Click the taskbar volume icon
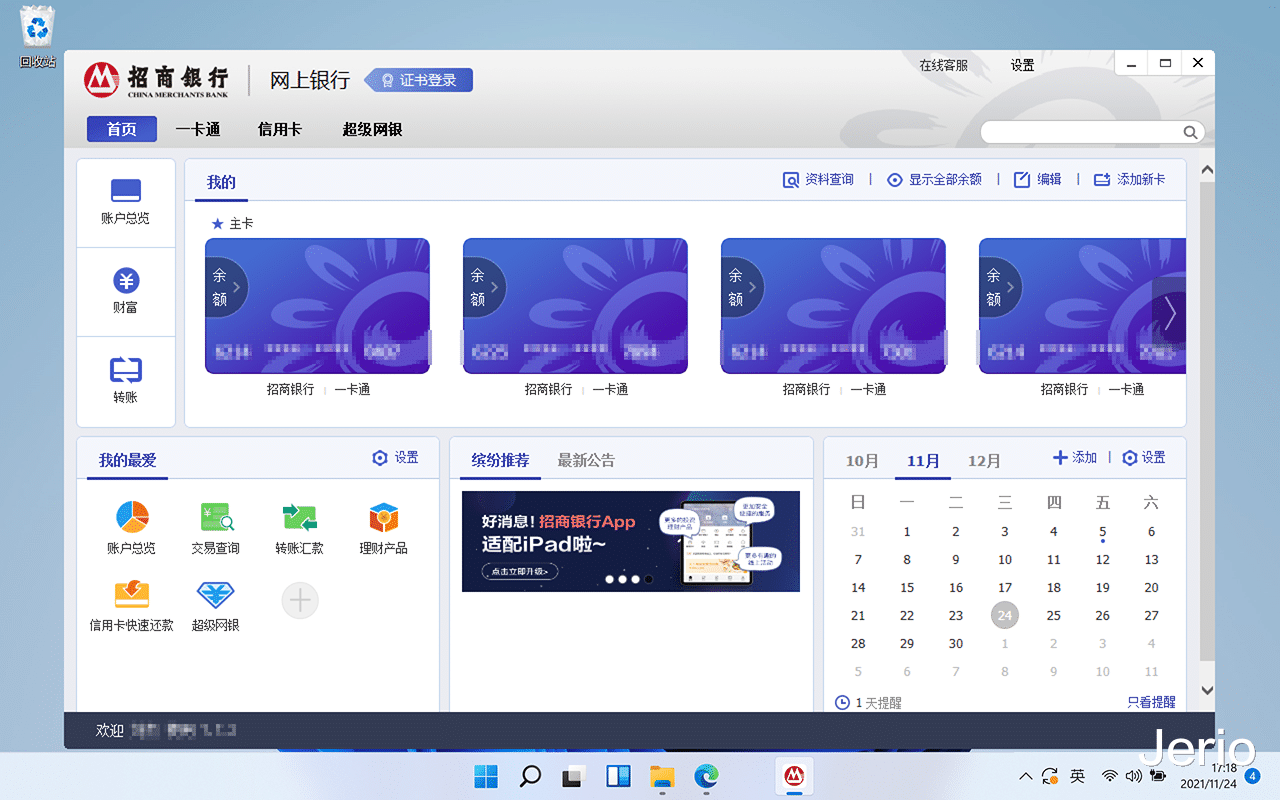Screen dimensions: 1280x800 (1133, 776)
